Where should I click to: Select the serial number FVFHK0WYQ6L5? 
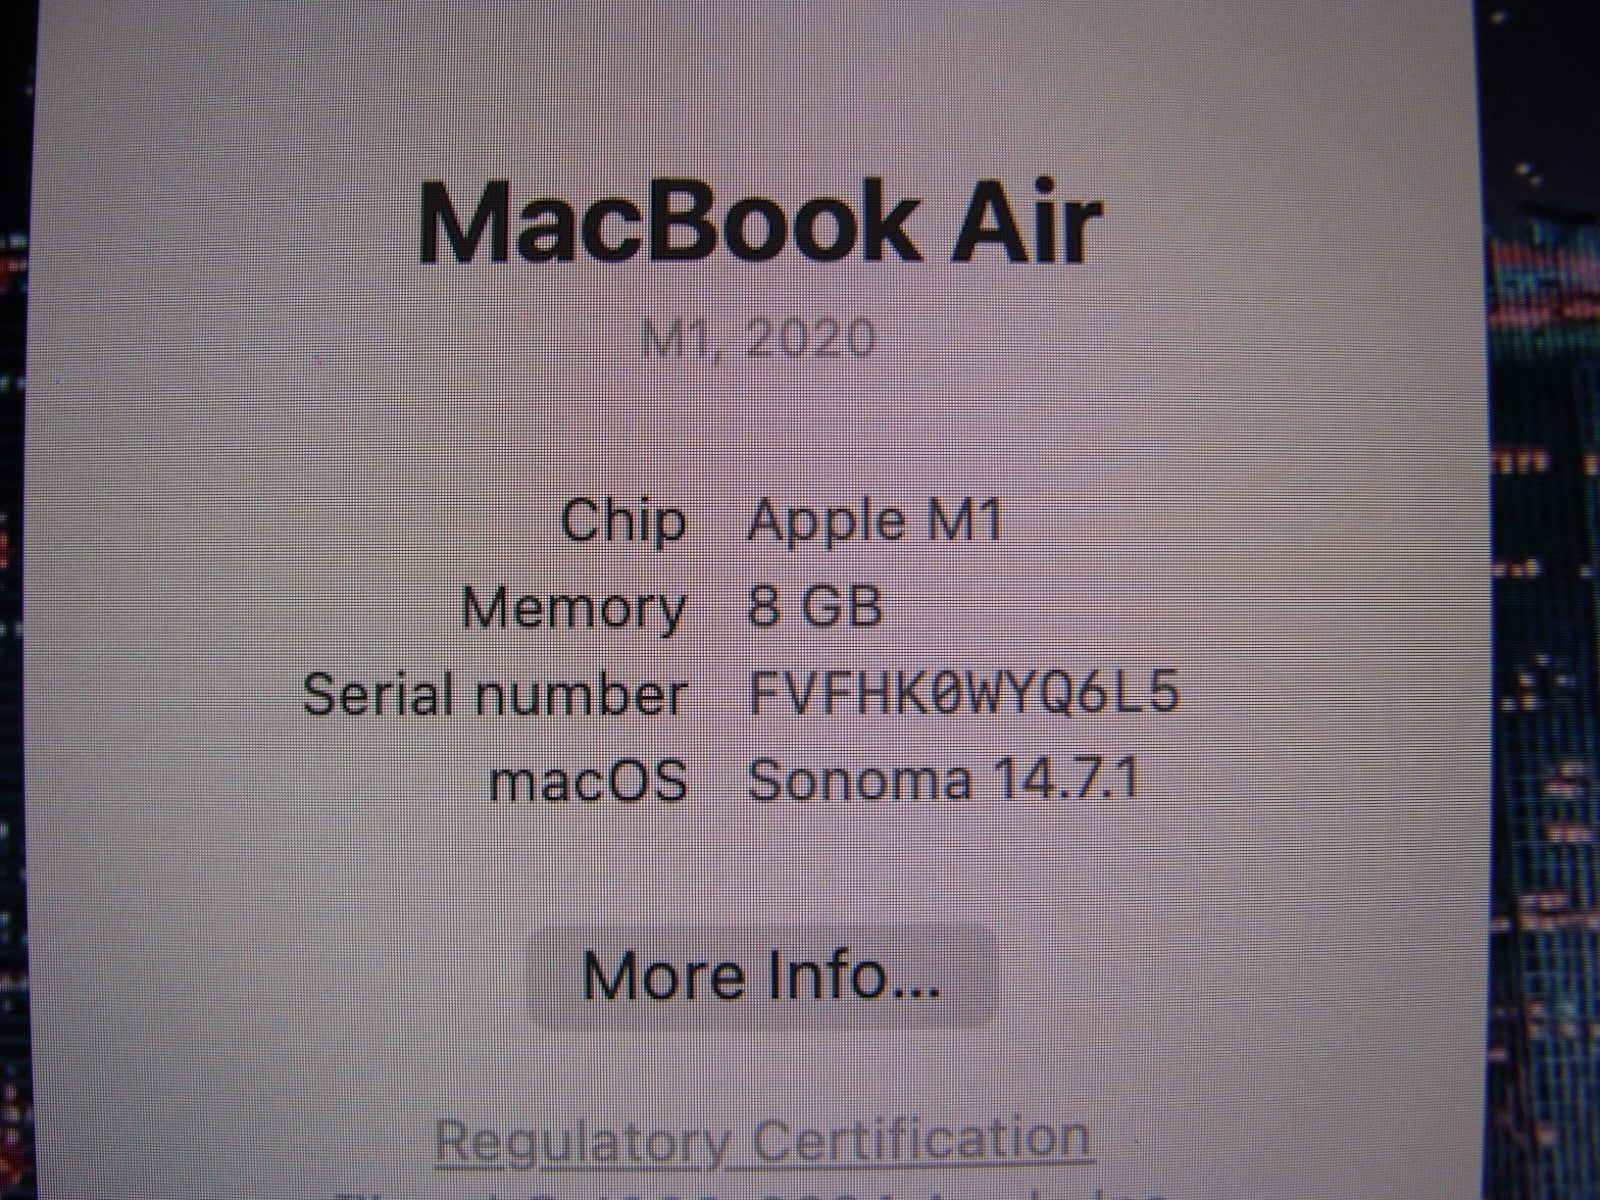[964, 693]
